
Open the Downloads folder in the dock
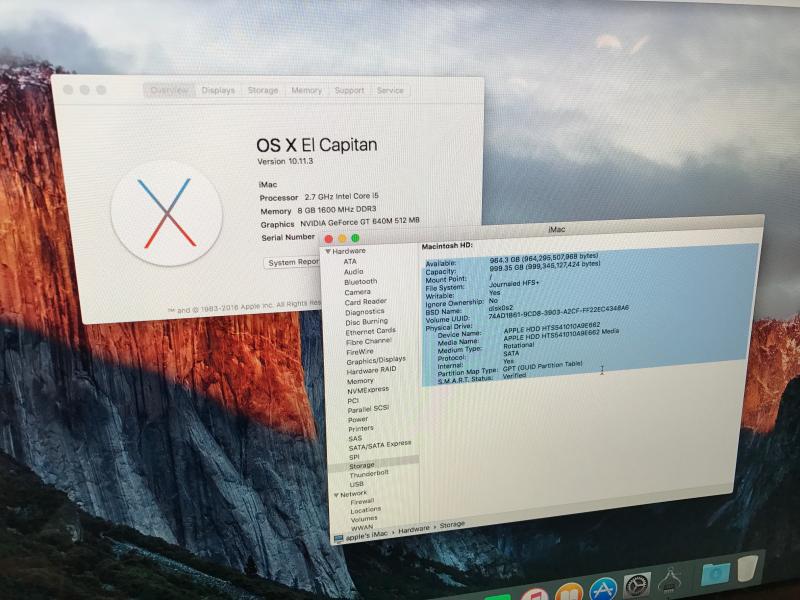715,574
